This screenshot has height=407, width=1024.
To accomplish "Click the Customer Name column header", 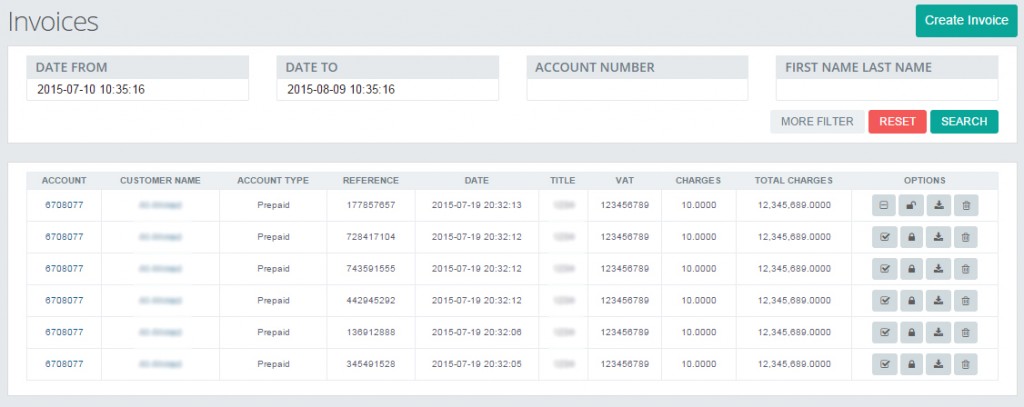I will tap(160, 181).
